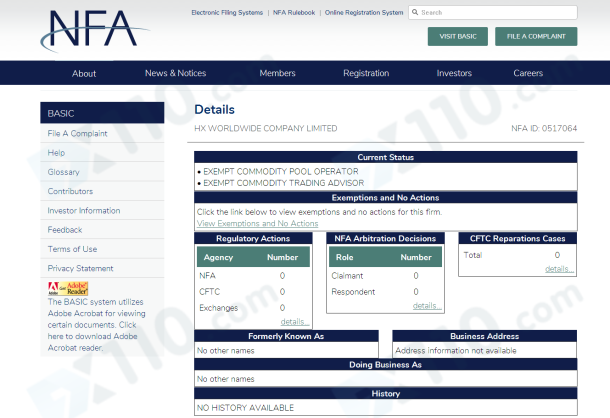The image size is (610, 418).
Task: Open Contributors in the sidebar
Action: [x=102, y=191]
